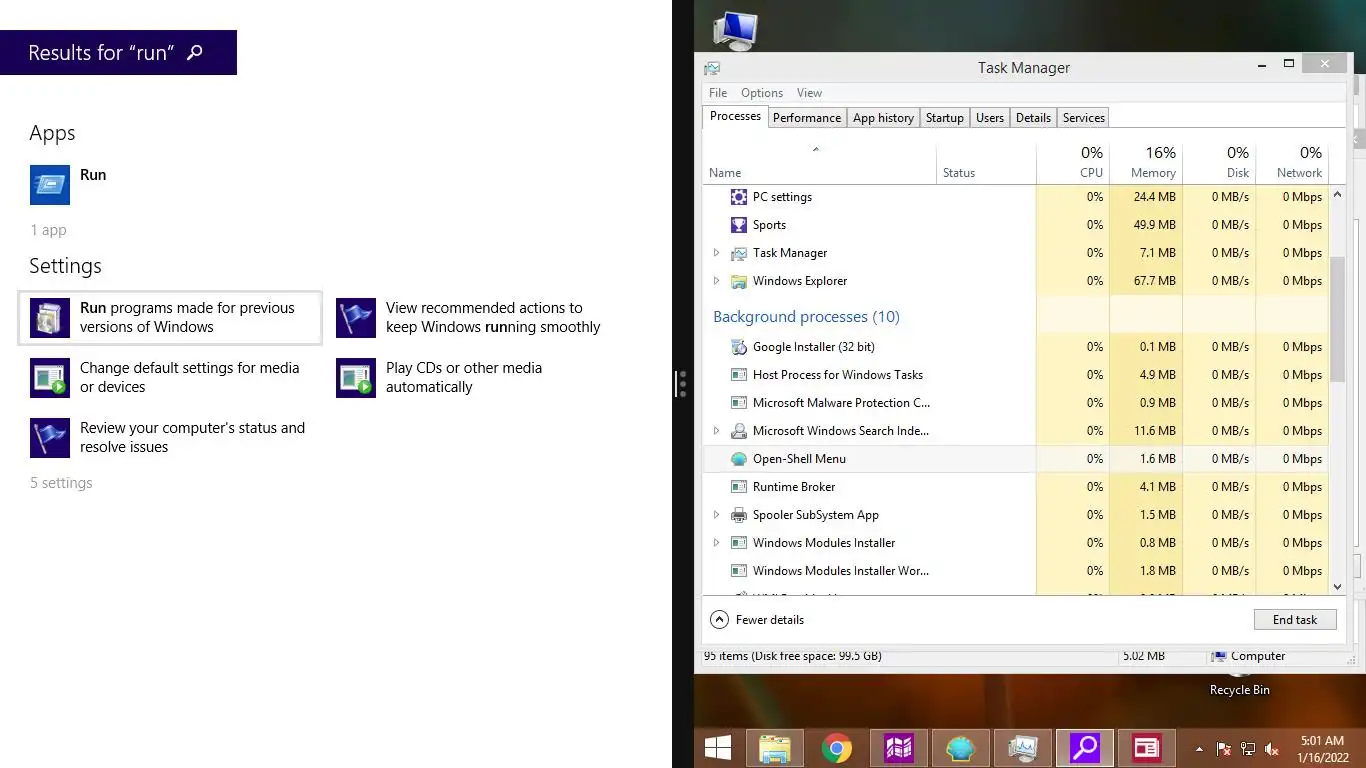Image resolution: width=1366 pixels, height=768 pixels.
Task: Click the search magnifier next to Results for run
Action: [195, 52]
